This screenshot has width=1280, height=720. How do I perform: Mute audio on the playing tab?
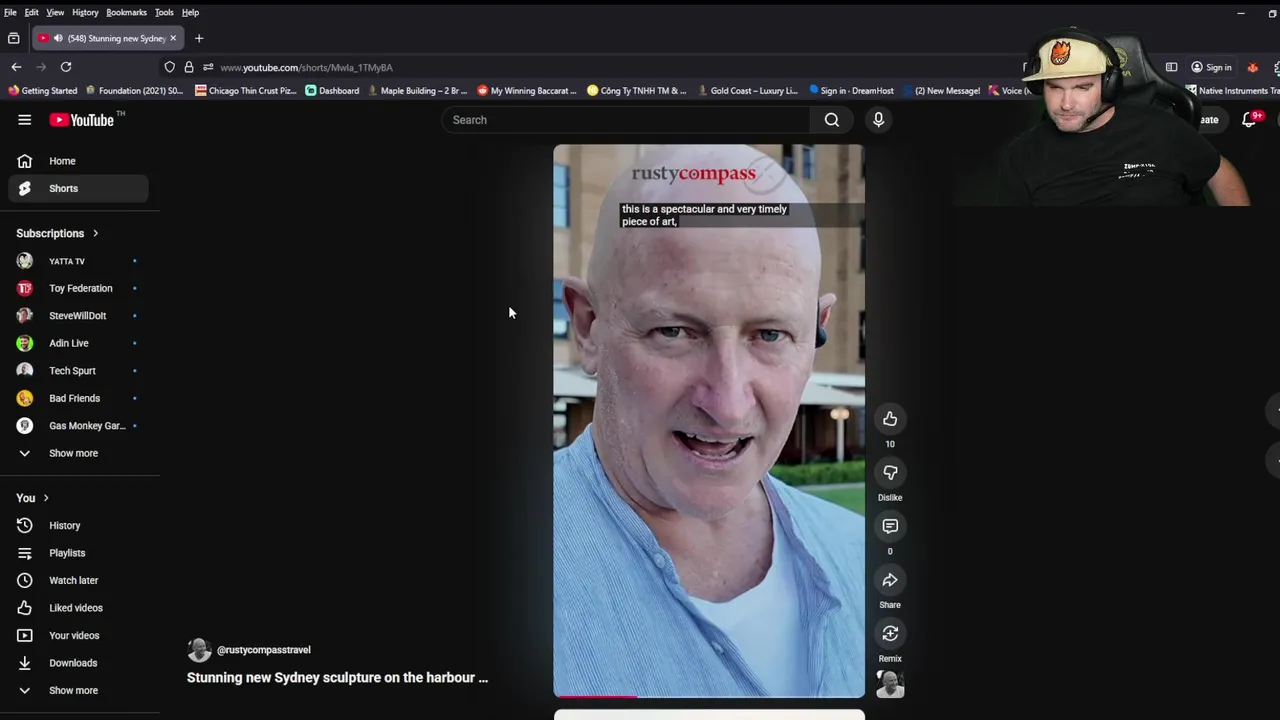point(58,38)
